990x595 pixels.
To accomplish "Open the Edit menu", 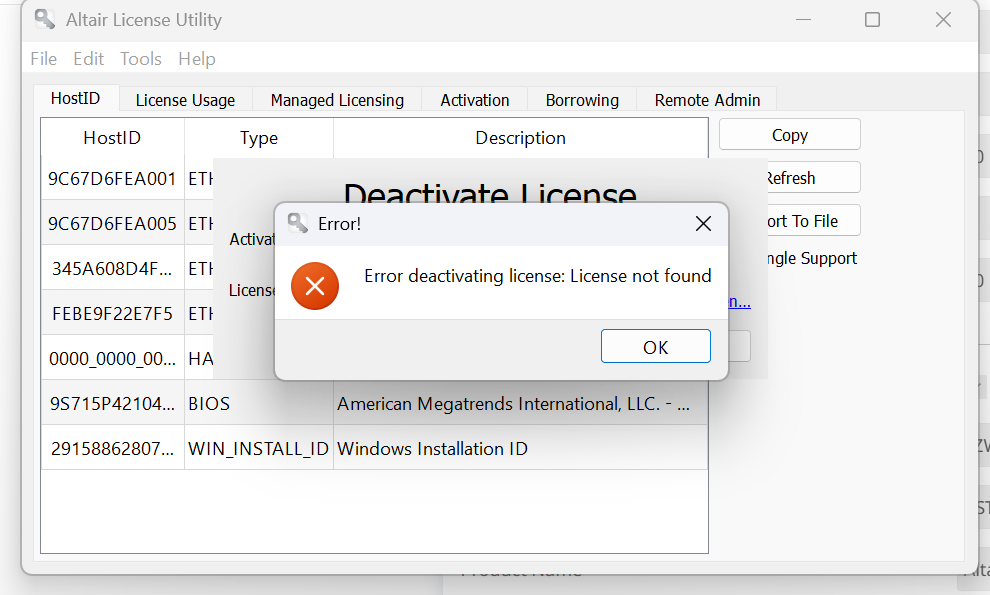I will pos(88,59).
